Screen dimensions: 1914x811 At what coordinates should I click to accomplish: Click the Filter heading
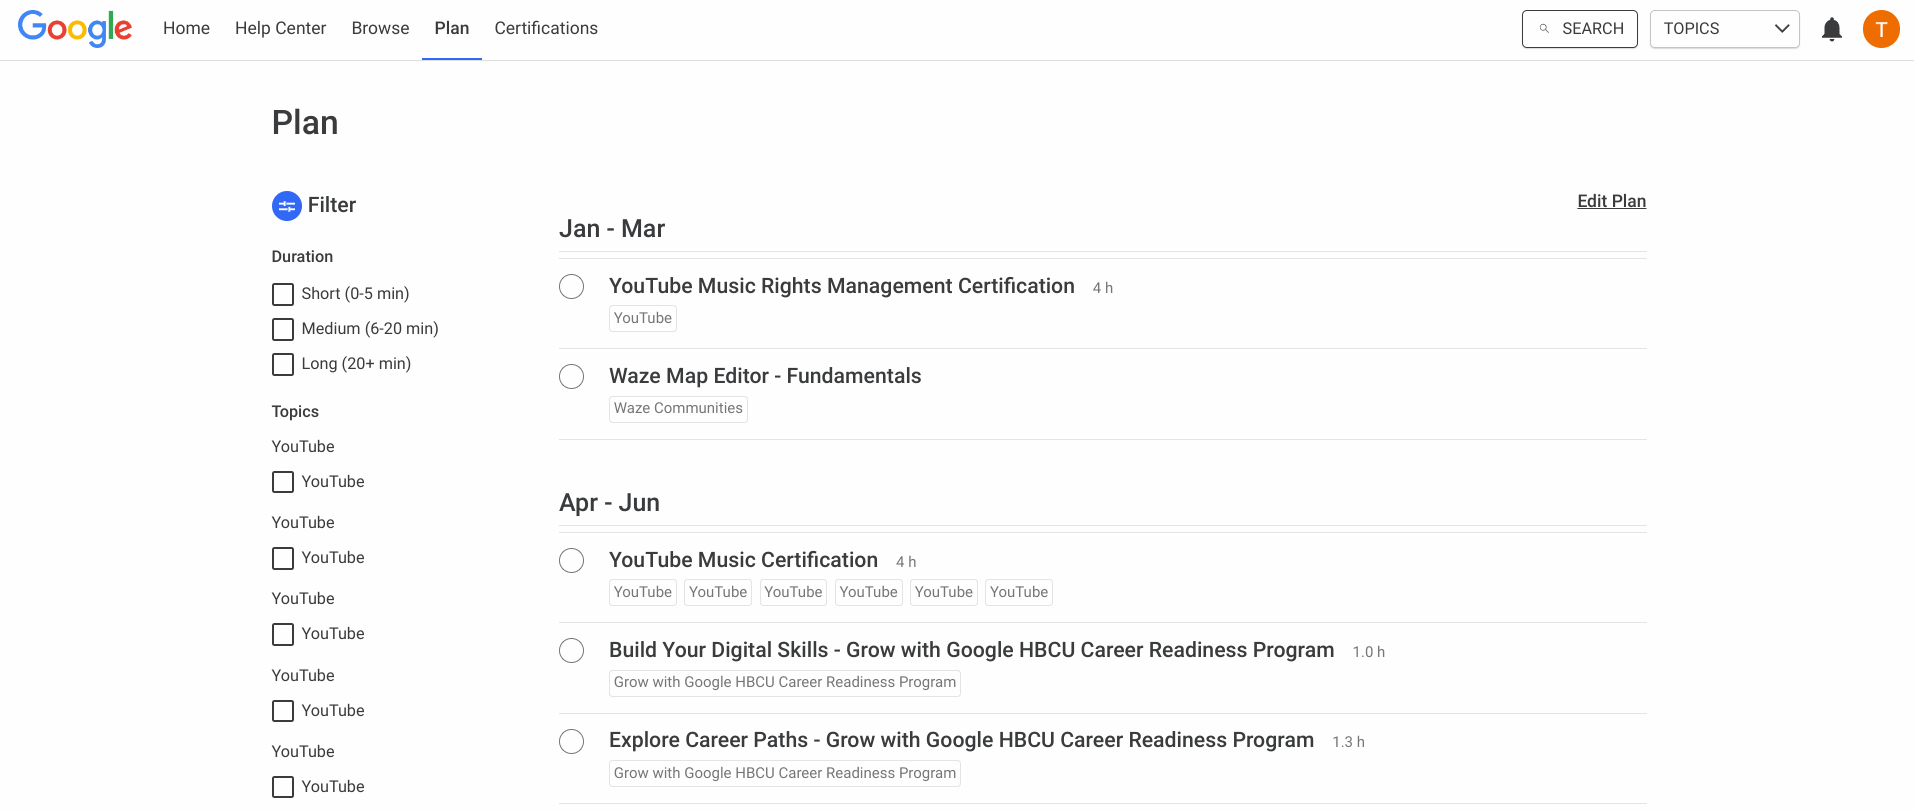point(332,205)
